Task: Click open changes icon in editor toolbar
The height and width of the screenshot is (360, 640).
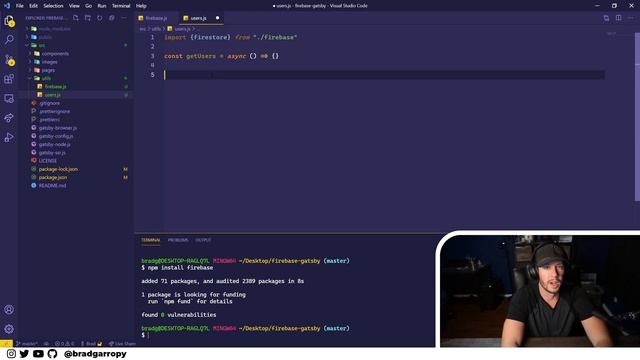Action: 606,18
